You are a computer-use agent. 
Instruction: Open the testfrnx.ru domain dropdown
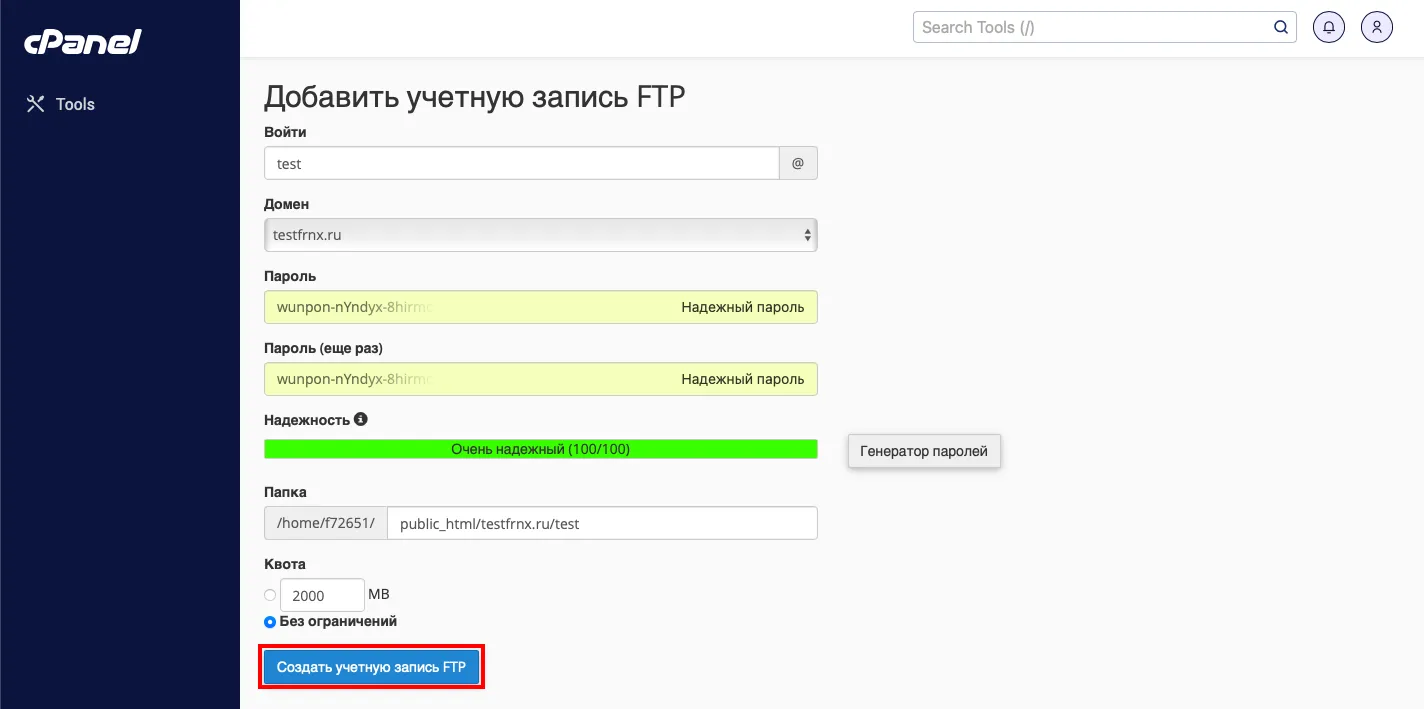(541, 235)
